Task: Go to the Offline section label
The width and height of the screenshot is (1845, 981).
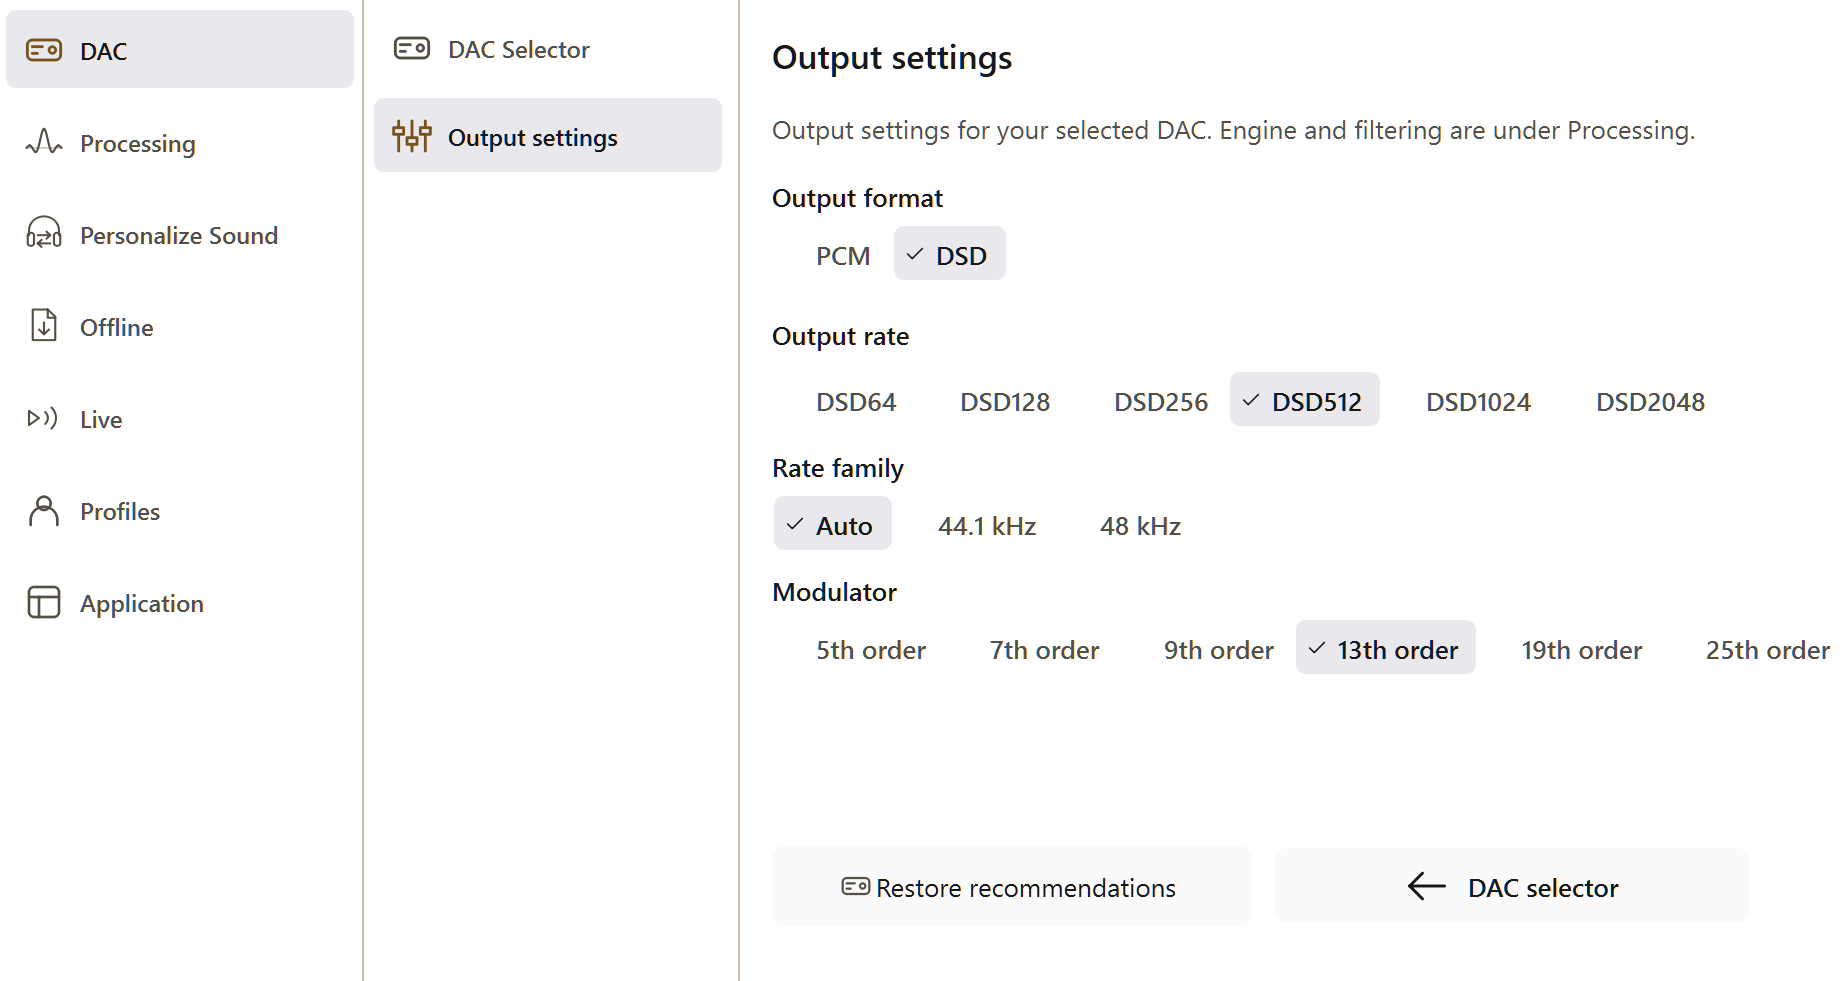Action: (x=117, y=327)
